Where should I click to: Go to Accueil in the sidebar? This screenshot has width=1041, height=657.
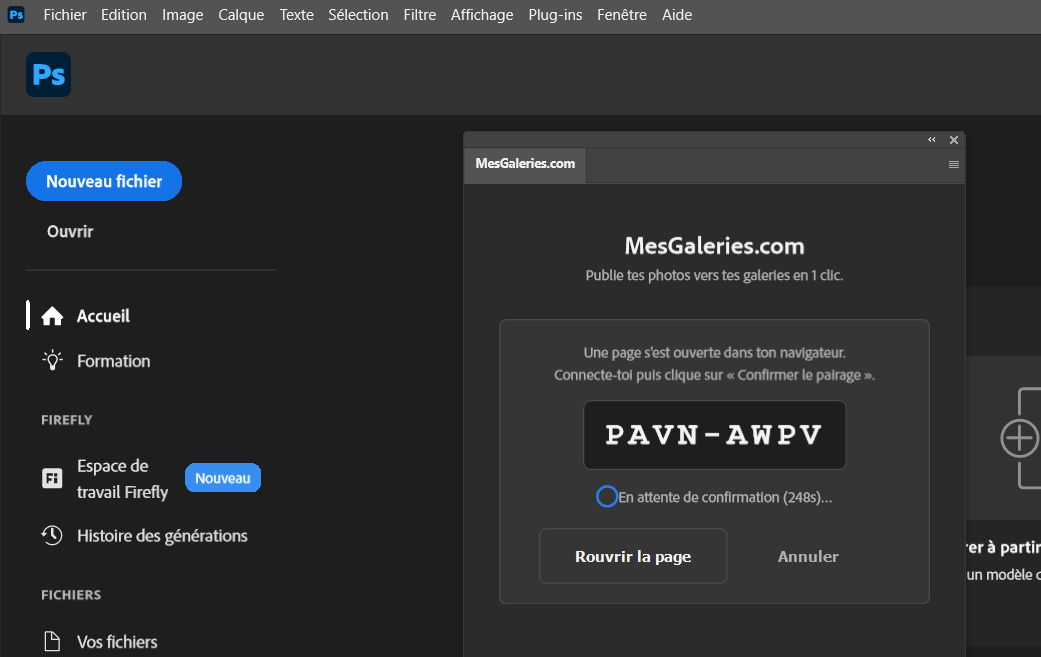click(x=103, y=316)
